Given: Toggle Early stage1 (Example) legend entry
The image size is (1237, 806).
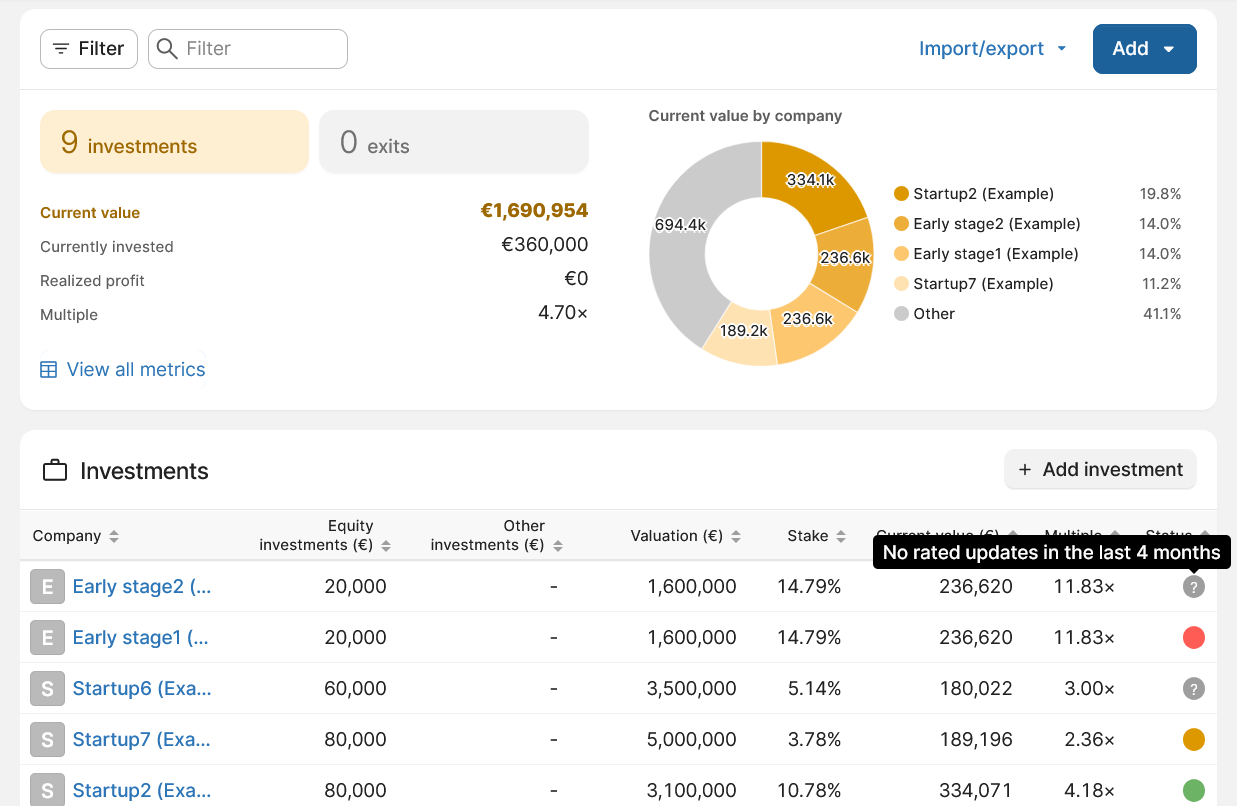Looking at the screenshot, I should point(994,254).
